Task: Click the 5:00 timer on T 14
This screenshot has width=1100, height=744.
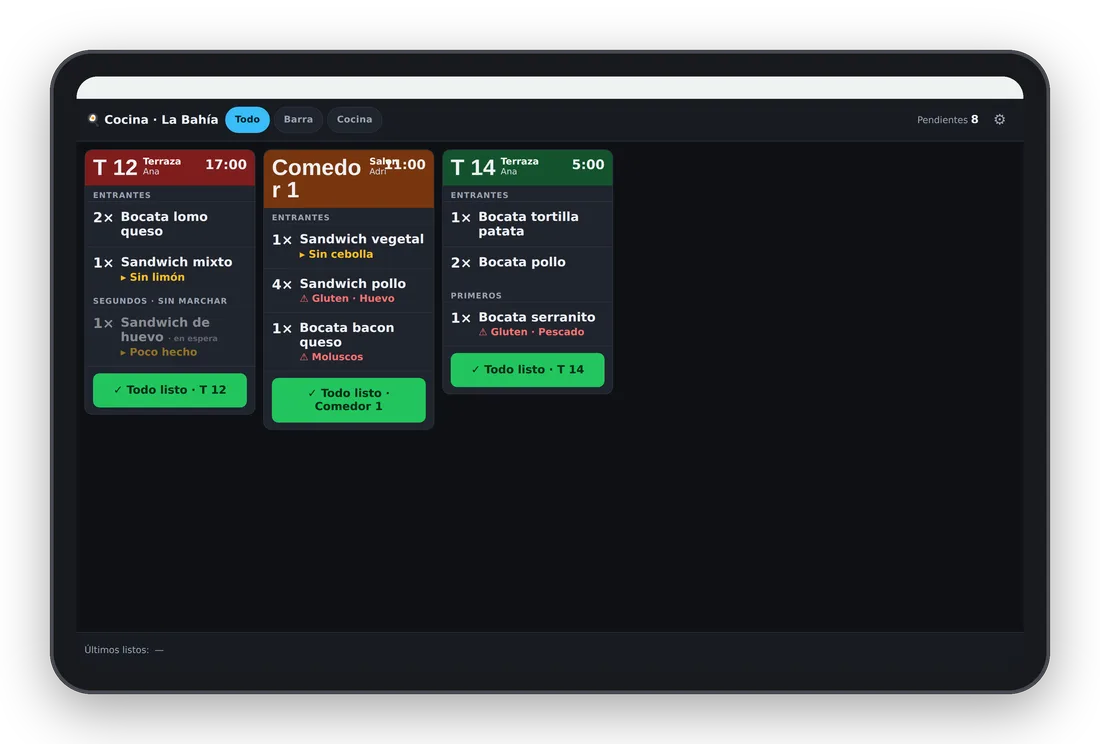Action: point(588,165)
